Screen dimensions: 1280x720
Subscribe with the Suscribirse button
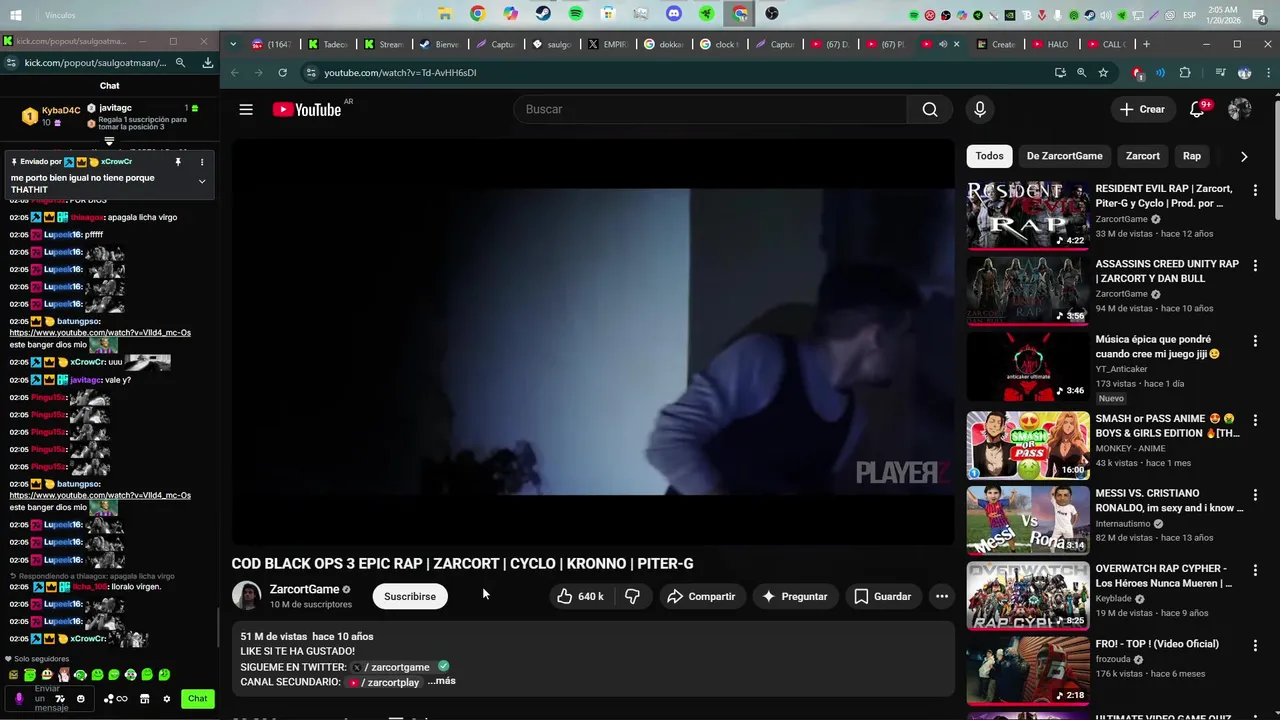coord(410,596)
